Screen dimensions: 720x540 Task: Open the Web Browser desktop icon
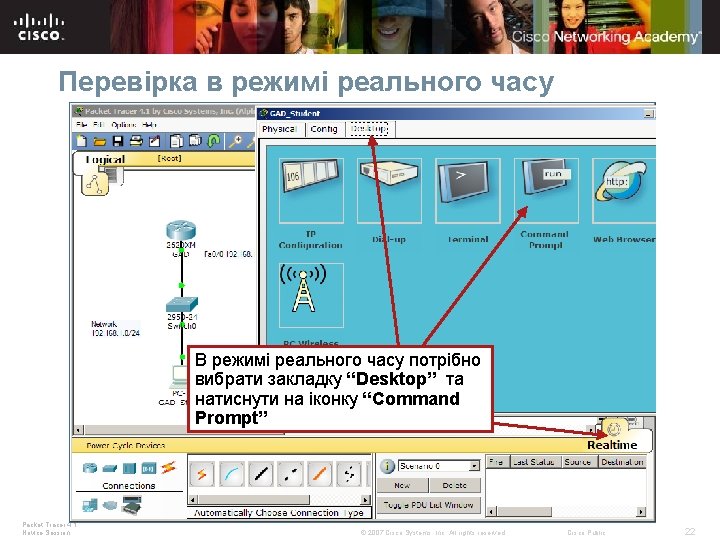624,190
